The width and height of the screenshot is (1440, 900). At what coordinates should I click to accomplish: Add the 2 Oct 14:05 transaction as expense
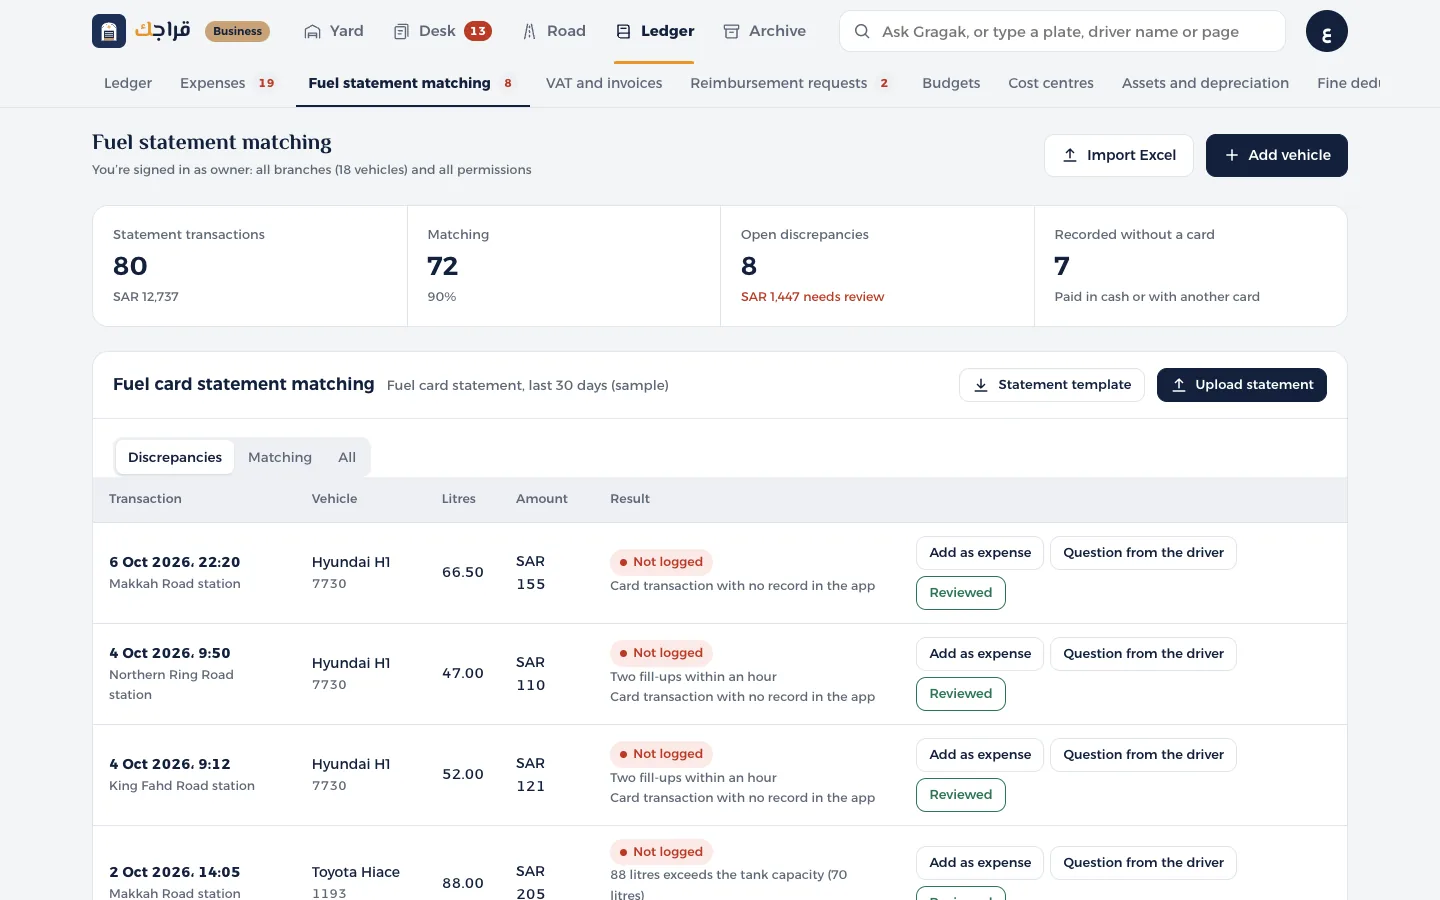(980, 863)
